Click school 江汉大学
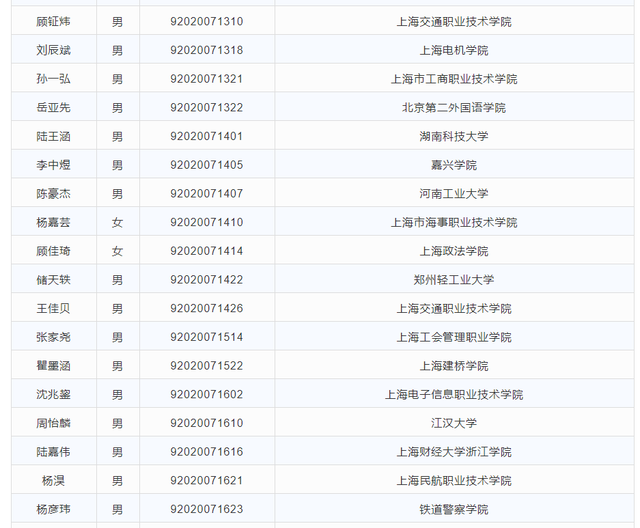 (454, 423)
